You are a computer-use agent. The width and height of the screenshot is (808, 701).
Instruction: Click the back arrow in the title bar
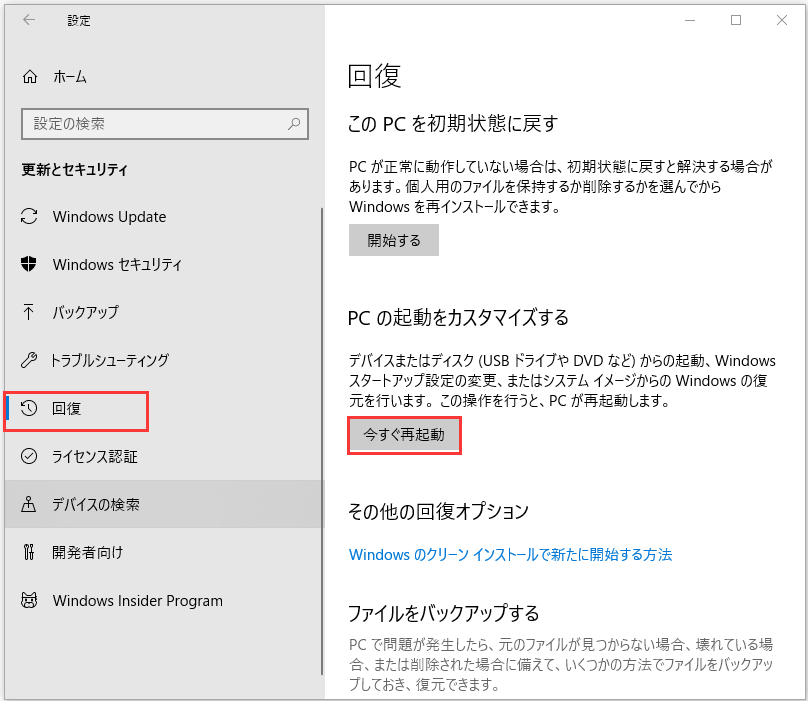(29, 20)
